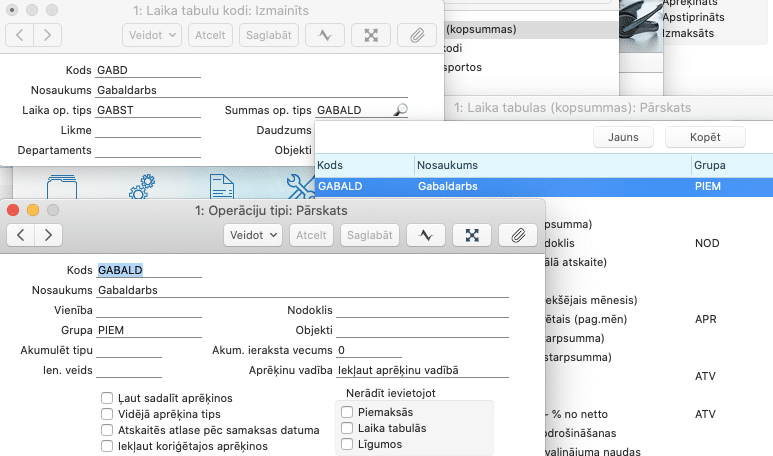Go to previous record in Operāciju tipi window
The width and height of the screenshot is (773, 456).
21,235
